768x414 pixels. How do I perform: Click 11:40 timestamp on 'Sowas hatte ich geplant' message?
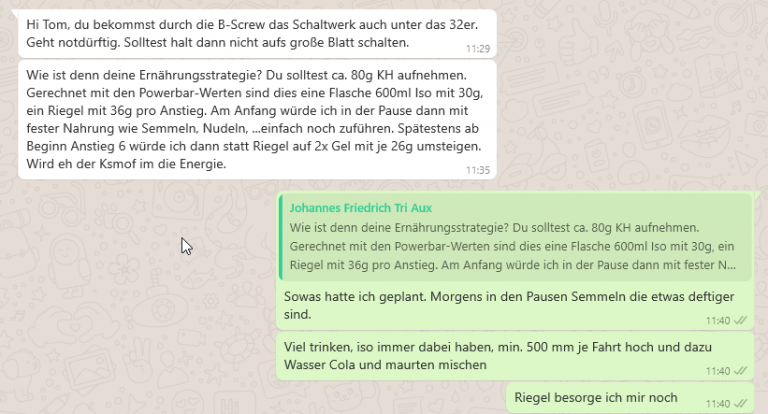(718, 321)
